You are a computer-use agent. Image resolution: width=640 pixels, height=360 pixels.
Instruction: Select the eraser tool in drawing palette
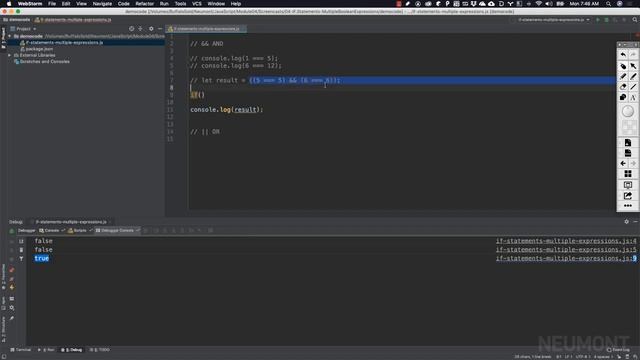623,87
